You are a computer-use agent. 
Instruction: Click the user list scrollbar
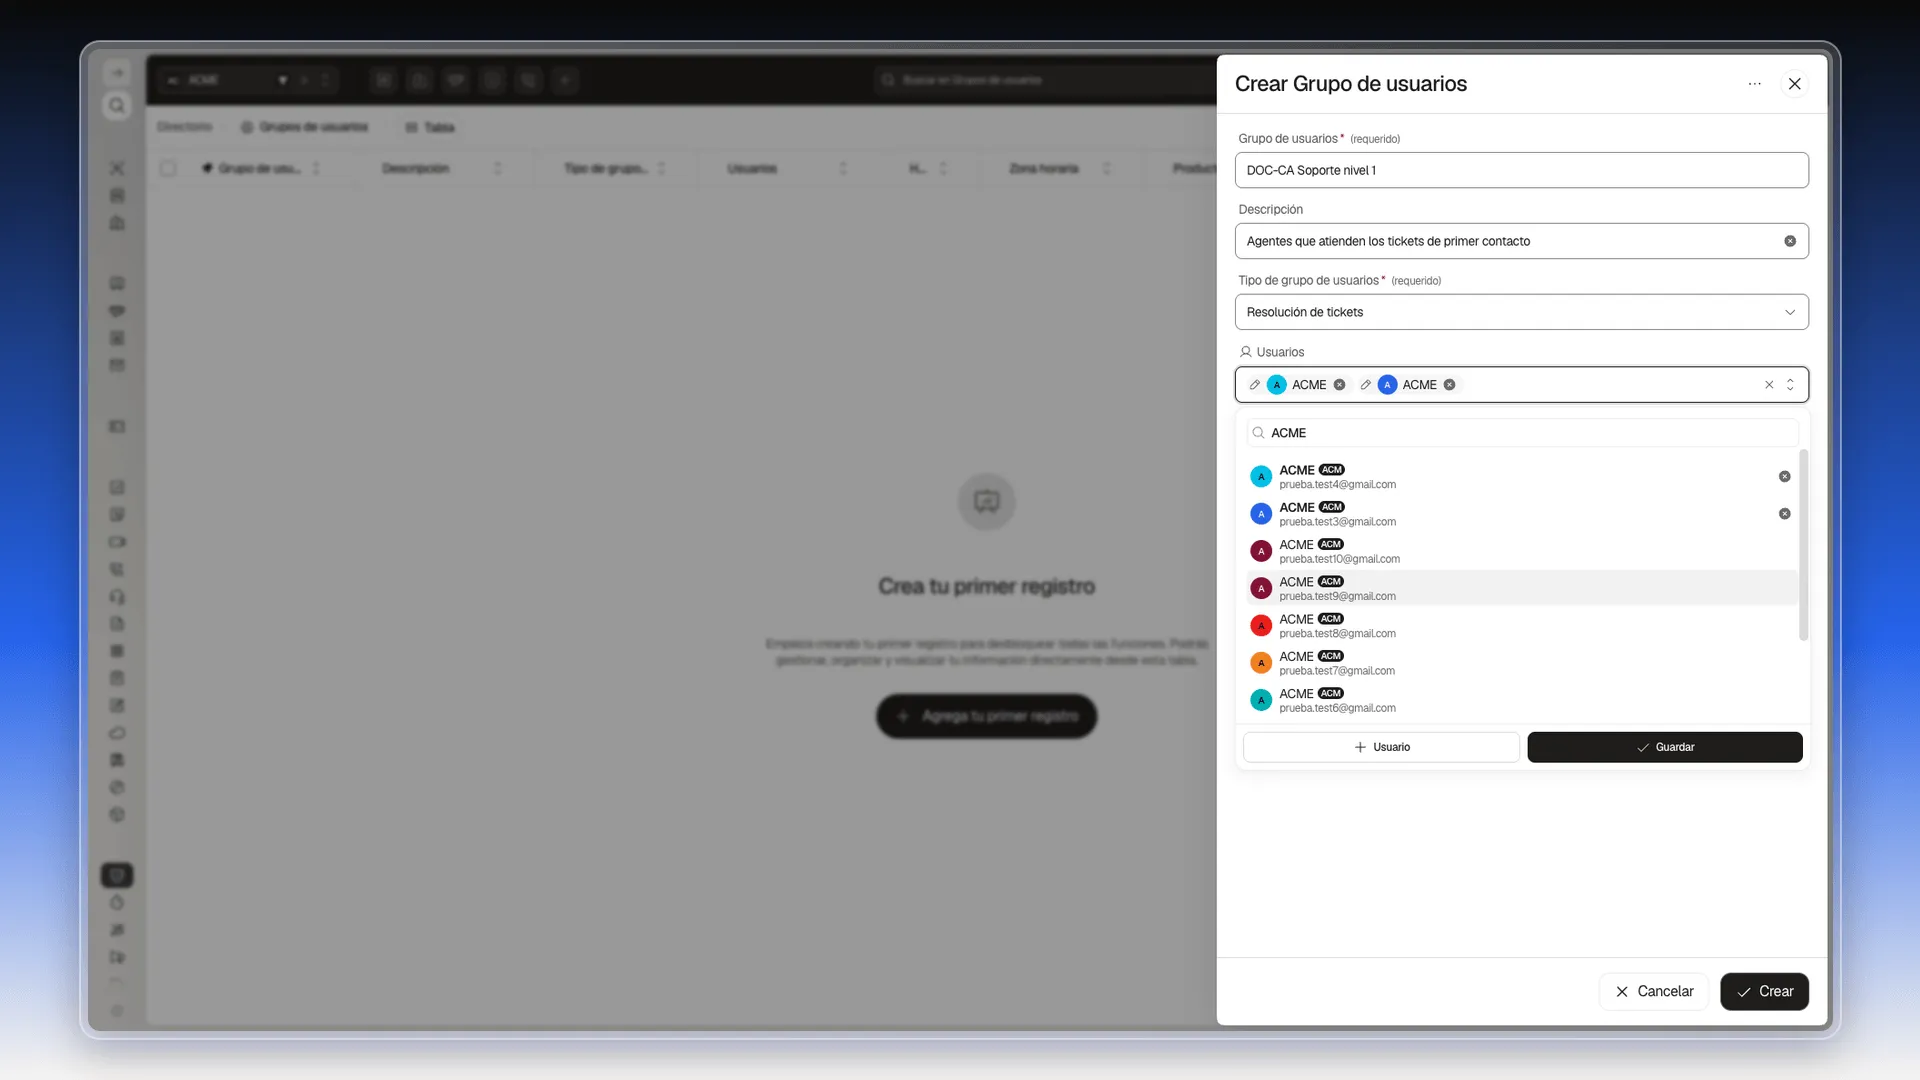(1803, 545)
